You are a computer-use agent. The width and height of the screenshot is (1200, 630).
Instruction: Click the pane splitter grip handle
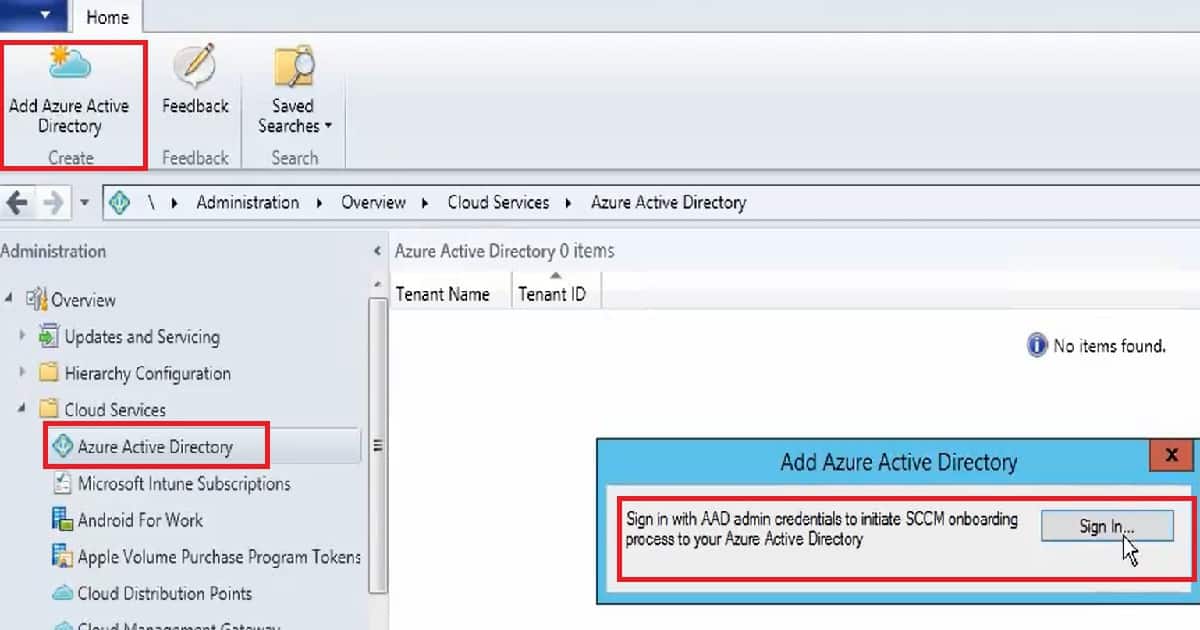(x=377, y=446)
